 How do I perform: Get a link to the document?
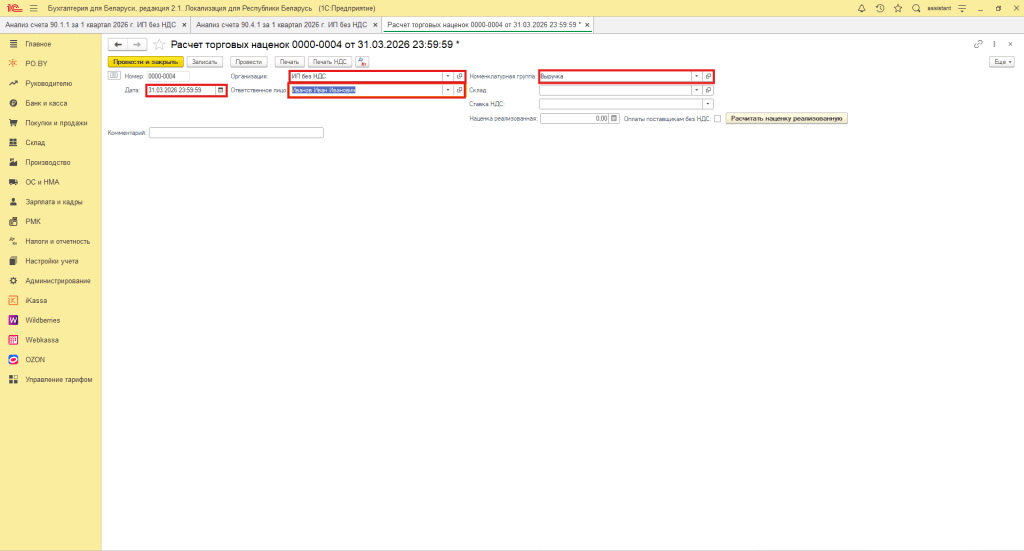pos(978,45)
